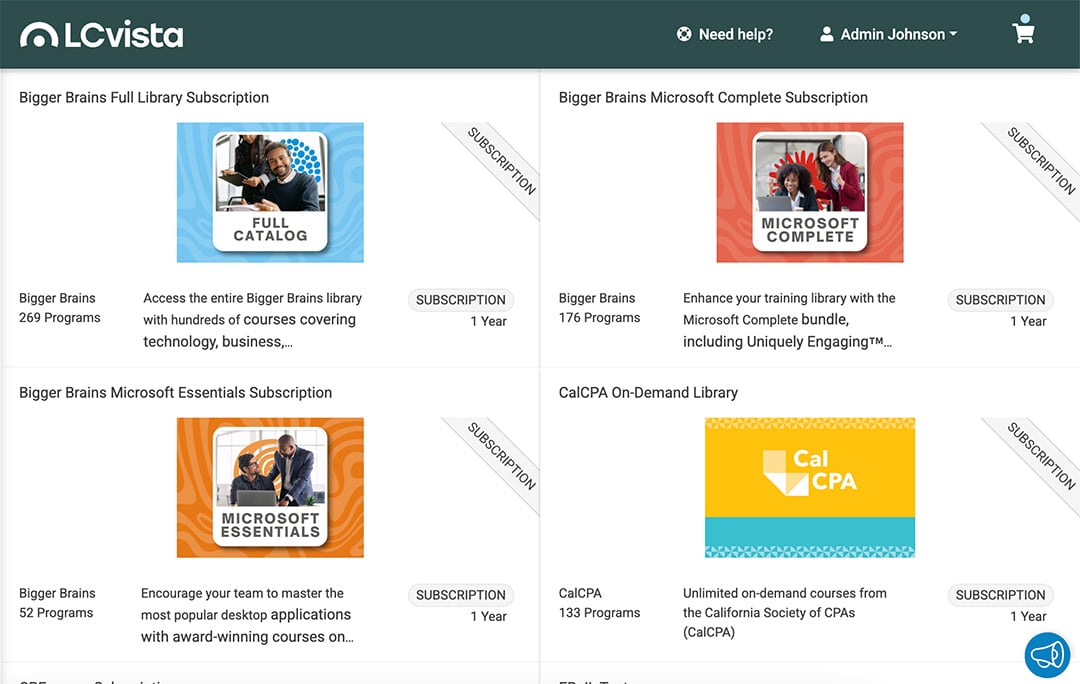Click the CalCPA yellow cover image
The image size is (1080, 684).
[809, 487]
